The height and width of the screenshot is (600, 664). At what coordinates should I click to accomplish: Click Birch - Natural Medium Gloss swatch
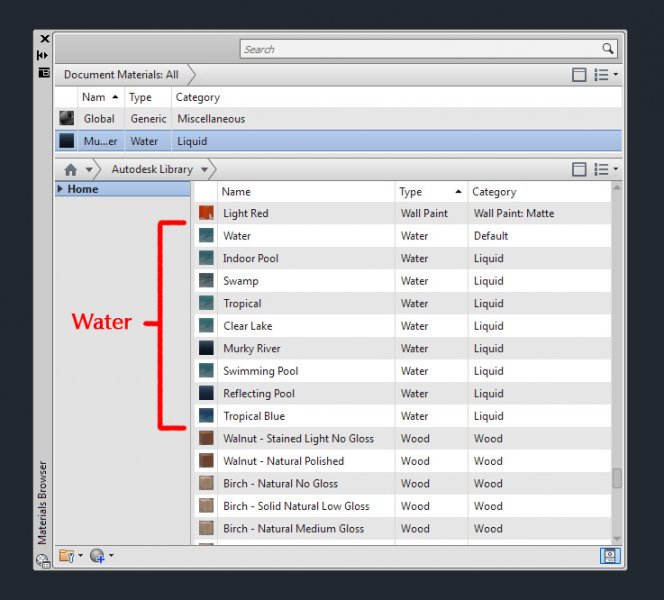[x=206, y=528]
